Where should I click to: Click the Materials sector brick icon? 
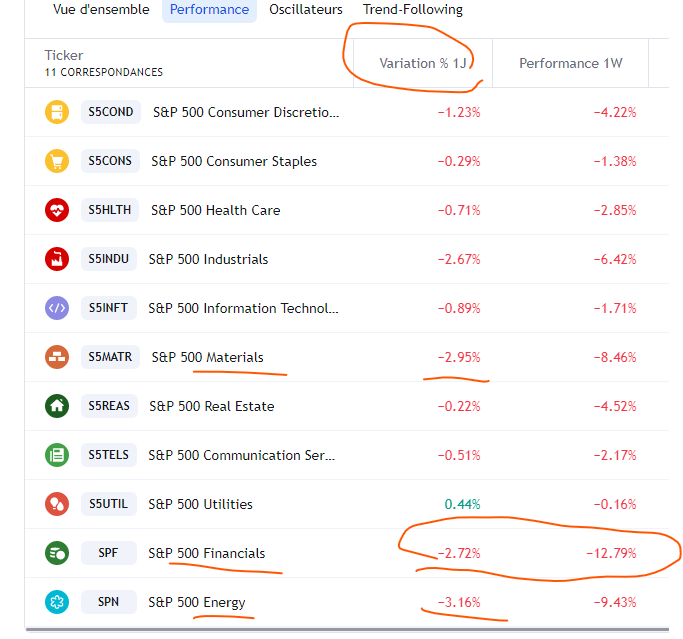(x=57, y=357)
